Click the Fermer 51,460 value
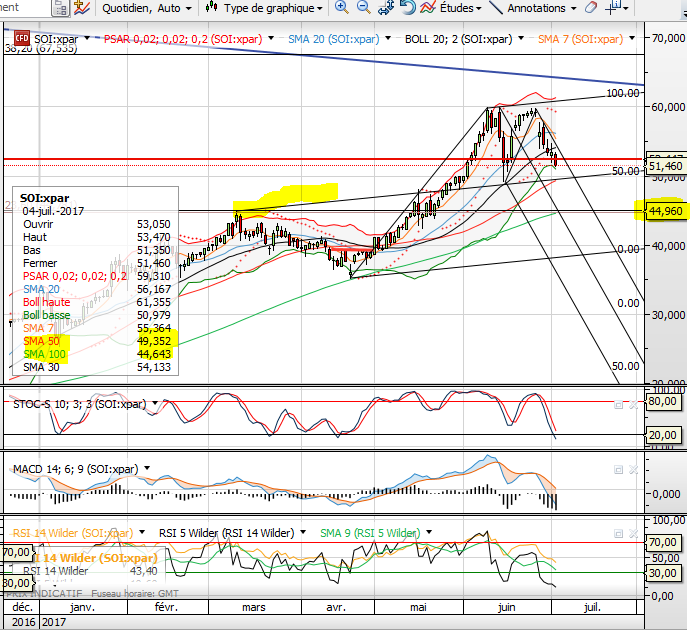This screenshot has width=690, height=630. 154,263
